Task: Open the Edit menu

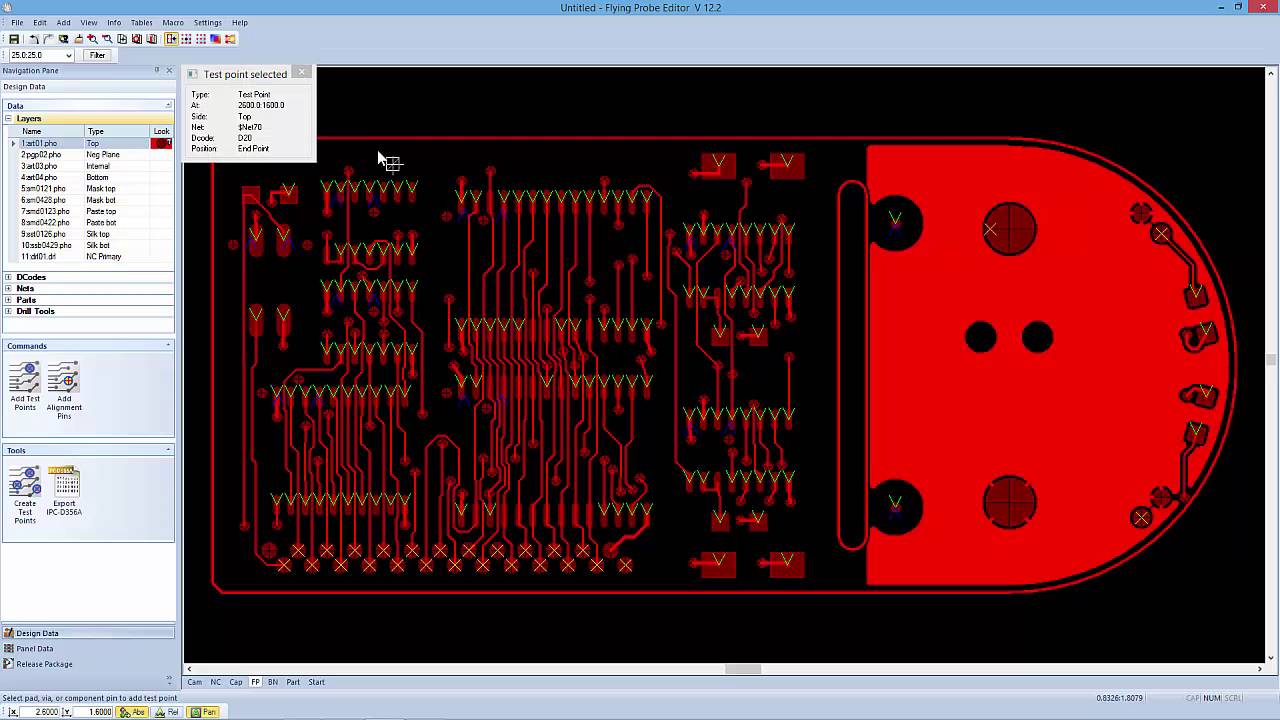Action: pyautogui.click(x=40, y=22)
